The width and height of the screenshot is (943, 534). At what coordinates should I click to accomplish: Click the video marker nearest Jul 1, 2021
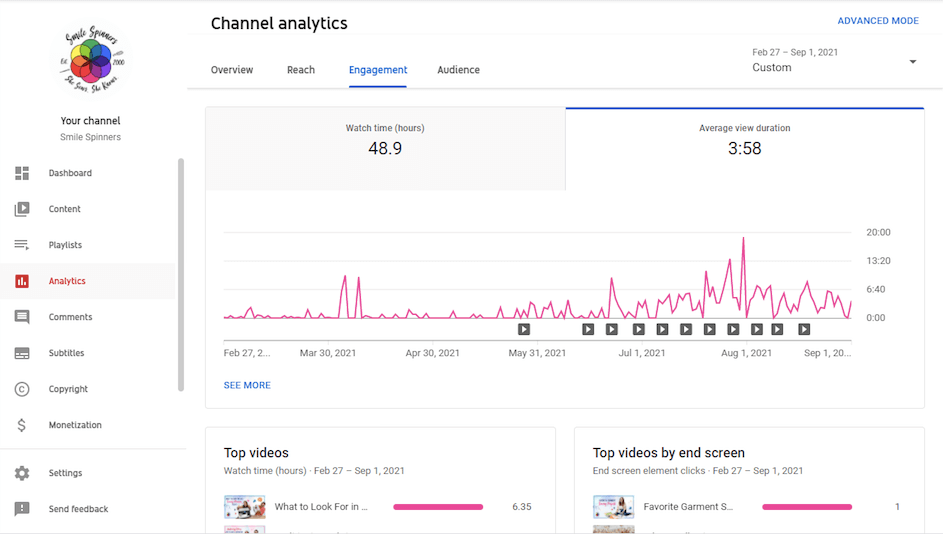click(639, 330)
